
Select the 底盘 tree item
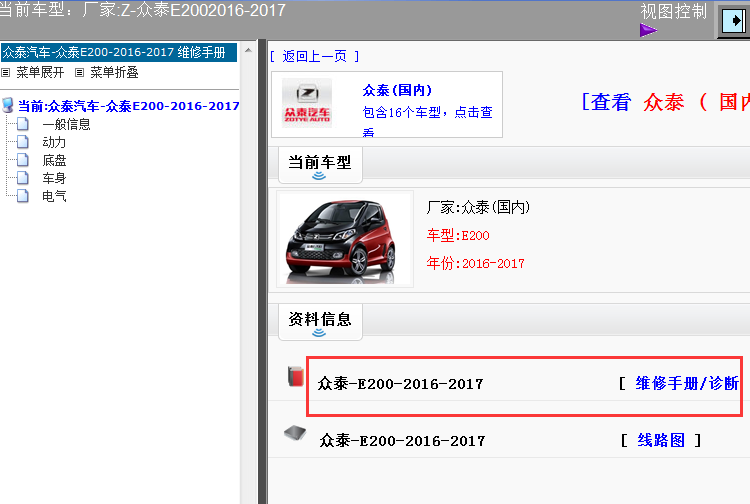(x=54, y=160)
